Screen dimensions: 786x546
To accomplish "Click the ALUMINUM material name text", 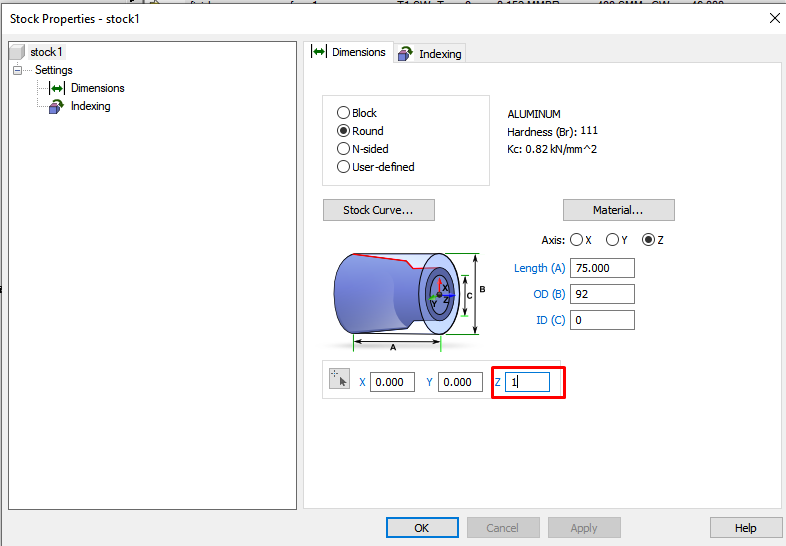I will [534, 114].
